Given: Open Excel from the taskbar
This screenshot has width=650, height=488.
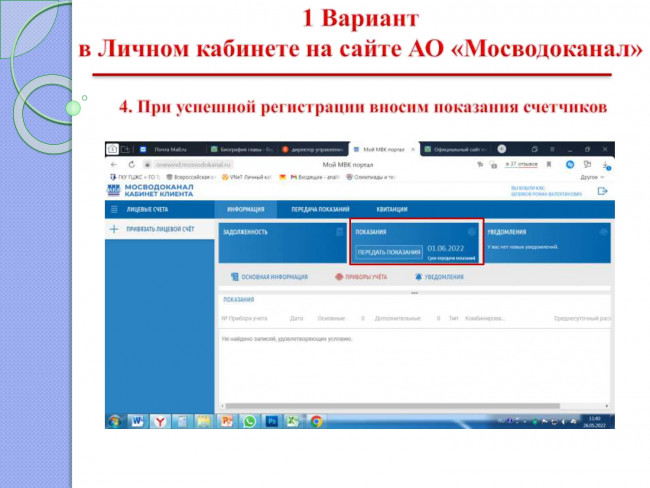Looking at the screenshot, I should click(293, 421).
